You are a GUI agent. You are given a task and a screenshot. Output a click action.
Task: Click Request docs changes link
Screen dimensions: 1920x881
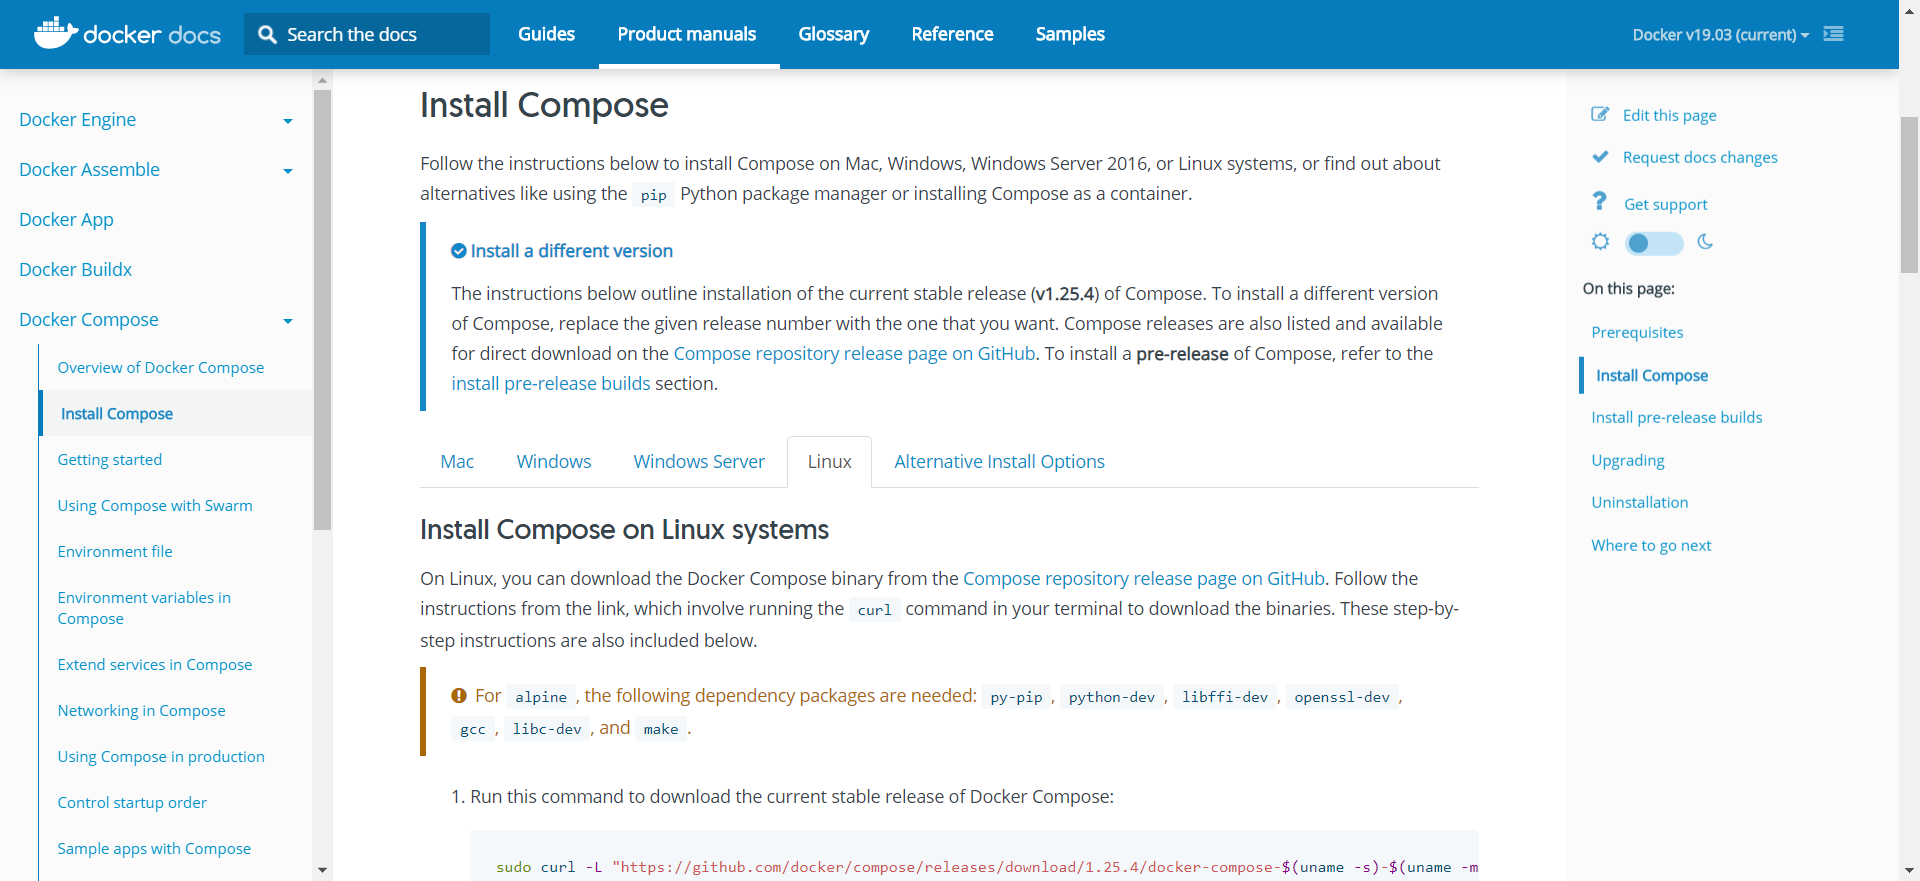coord(1700,157)
